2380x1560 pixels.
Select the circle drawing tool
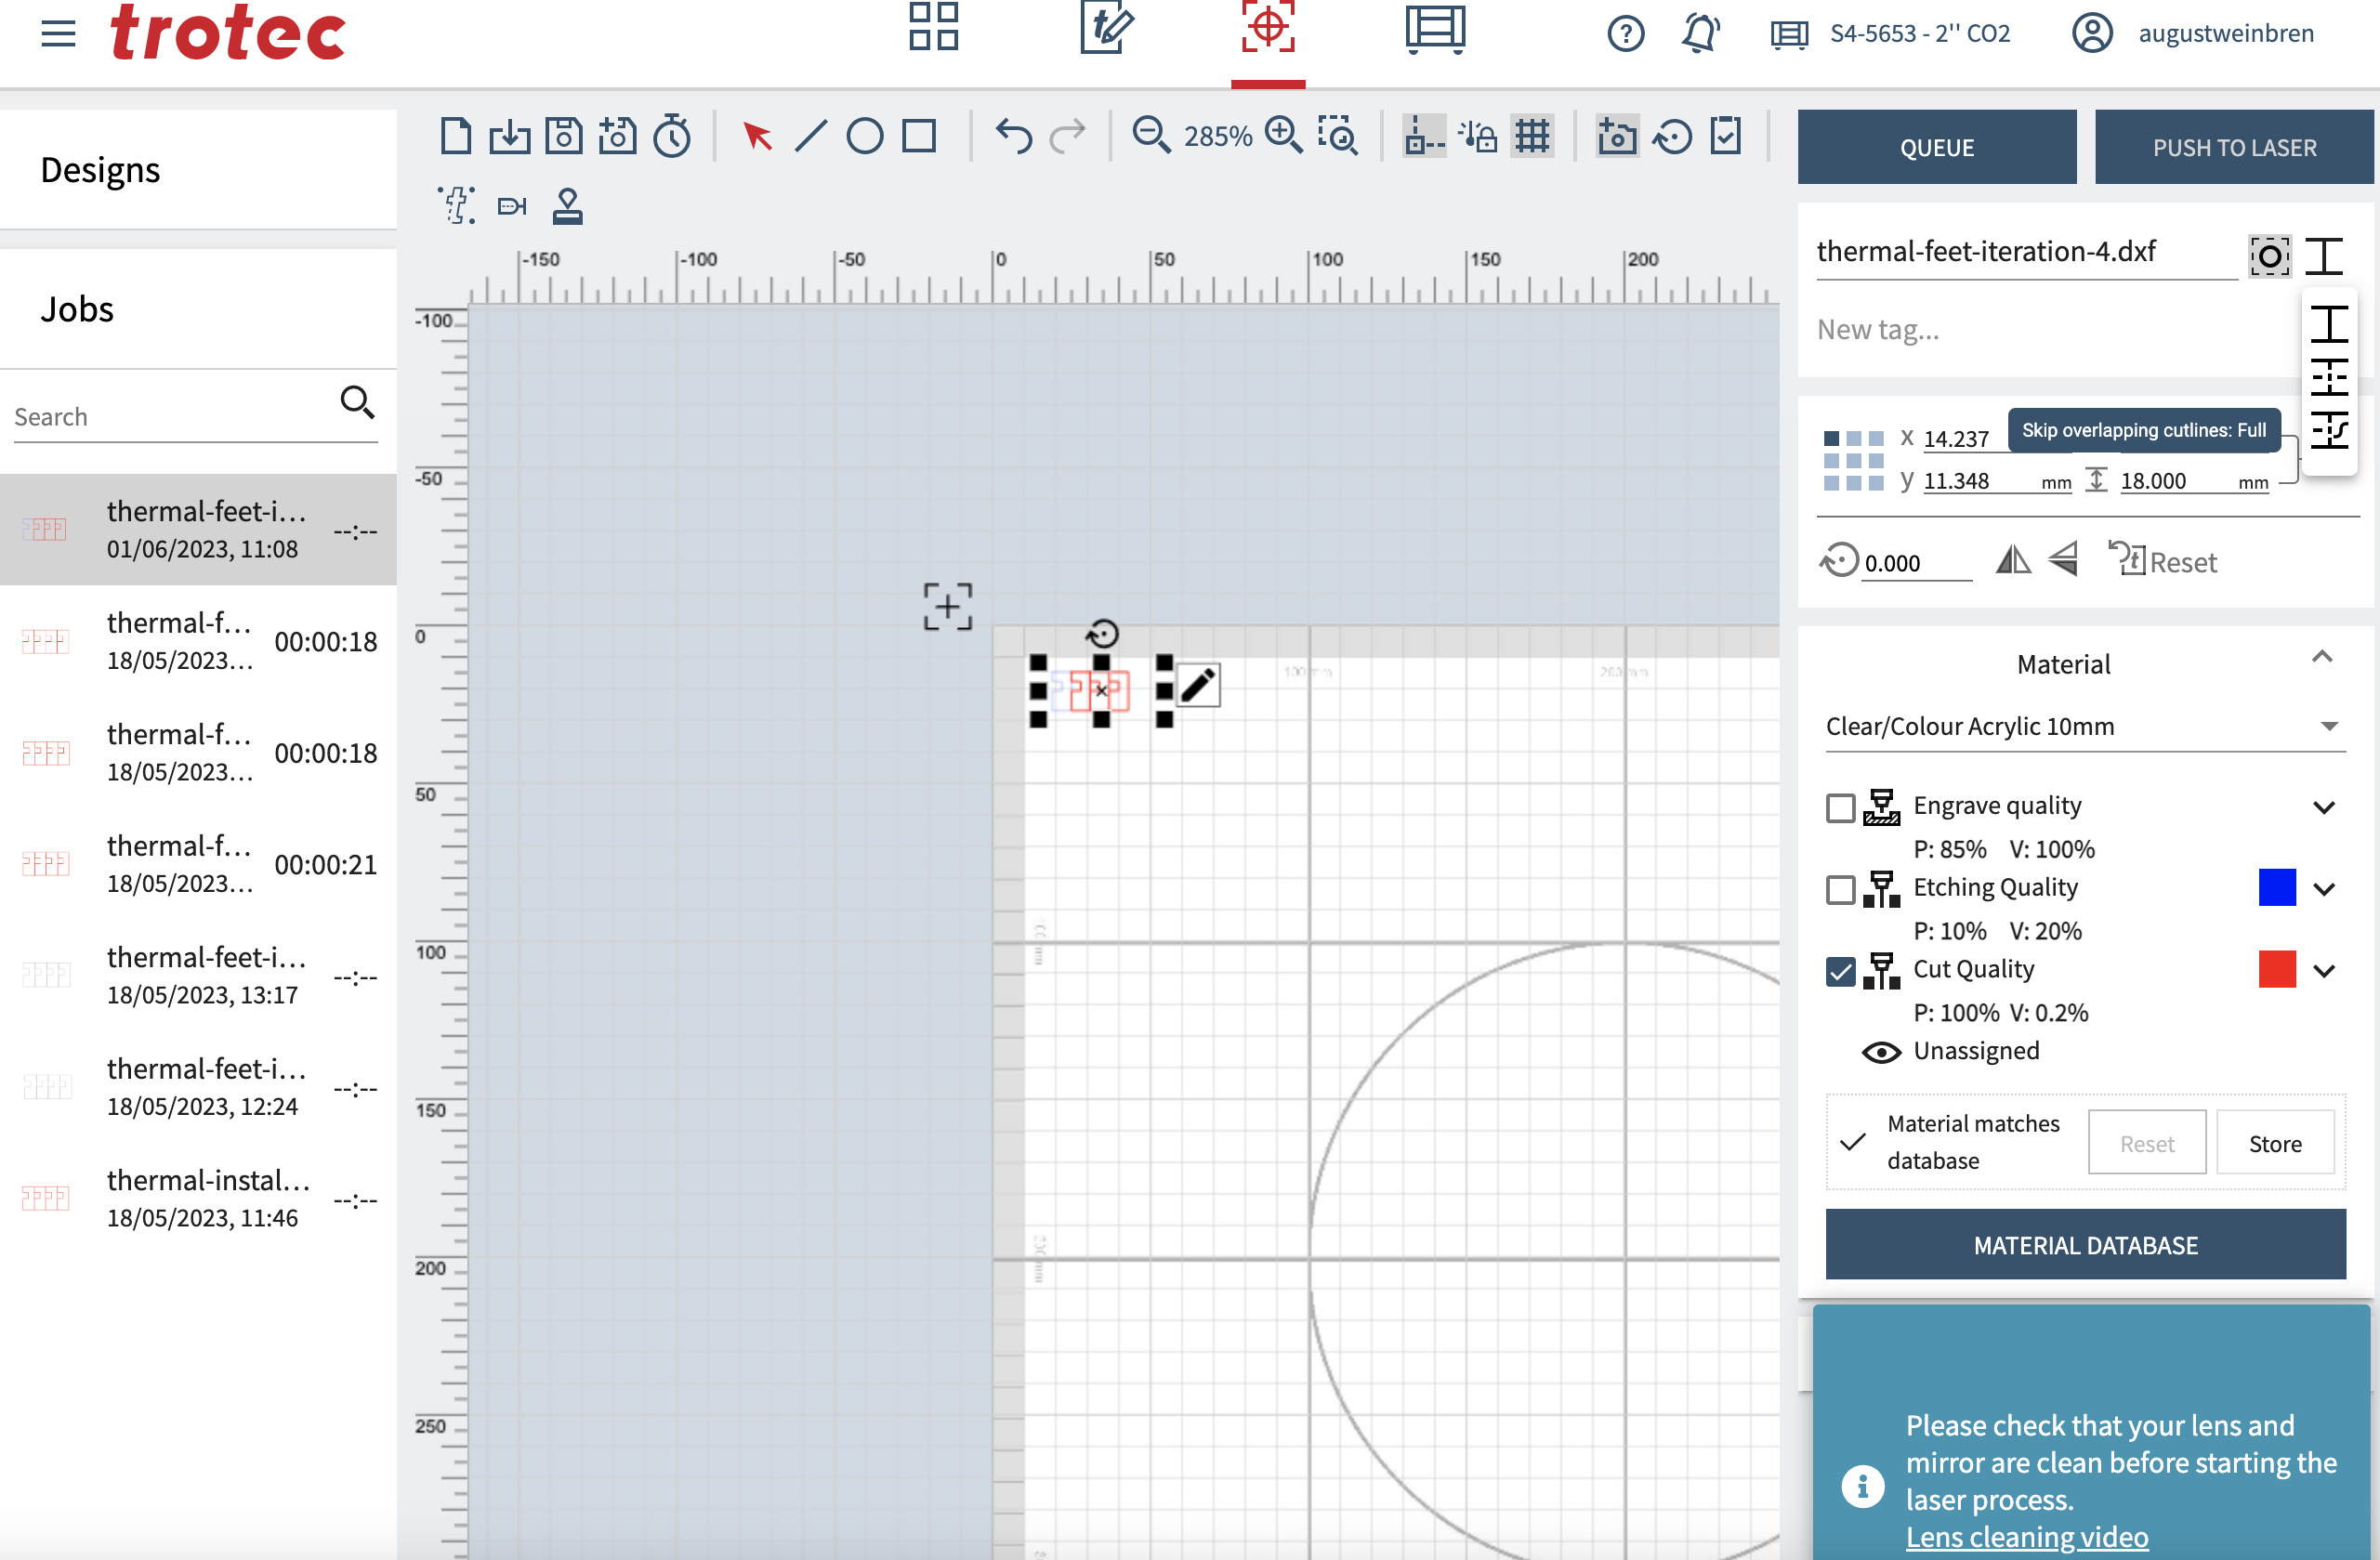(x=864, y=136)
